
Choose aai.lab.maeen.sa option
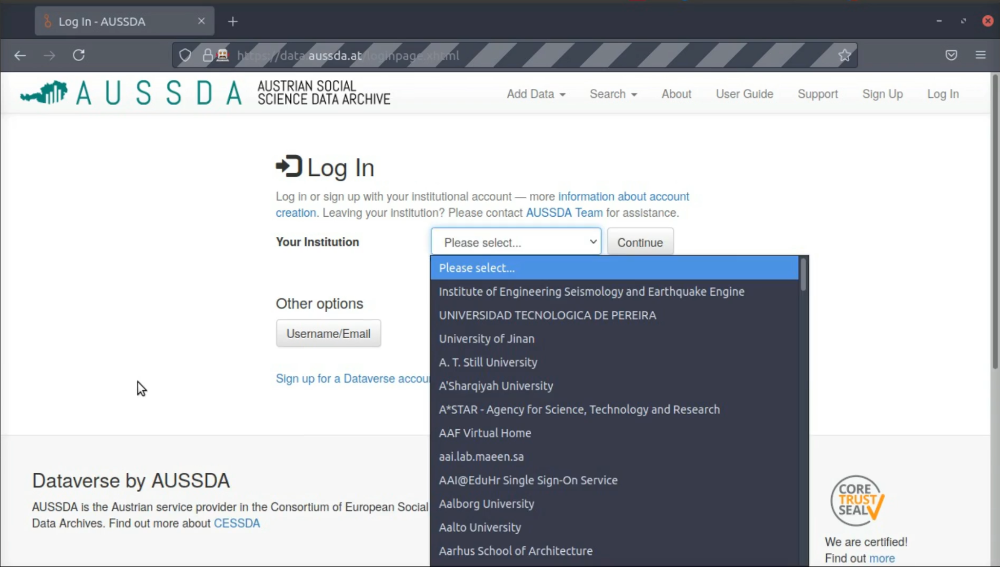pos(614,457)
